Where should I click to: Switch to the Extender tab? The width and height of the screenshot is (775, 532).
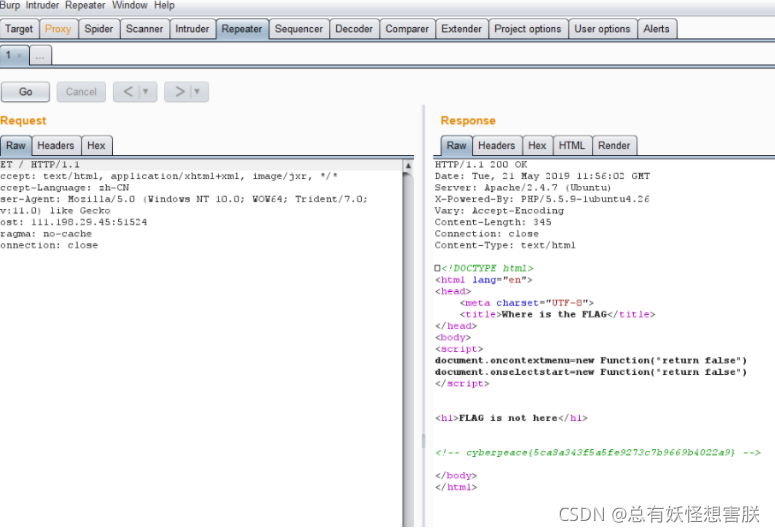click(x=461, y=29)
